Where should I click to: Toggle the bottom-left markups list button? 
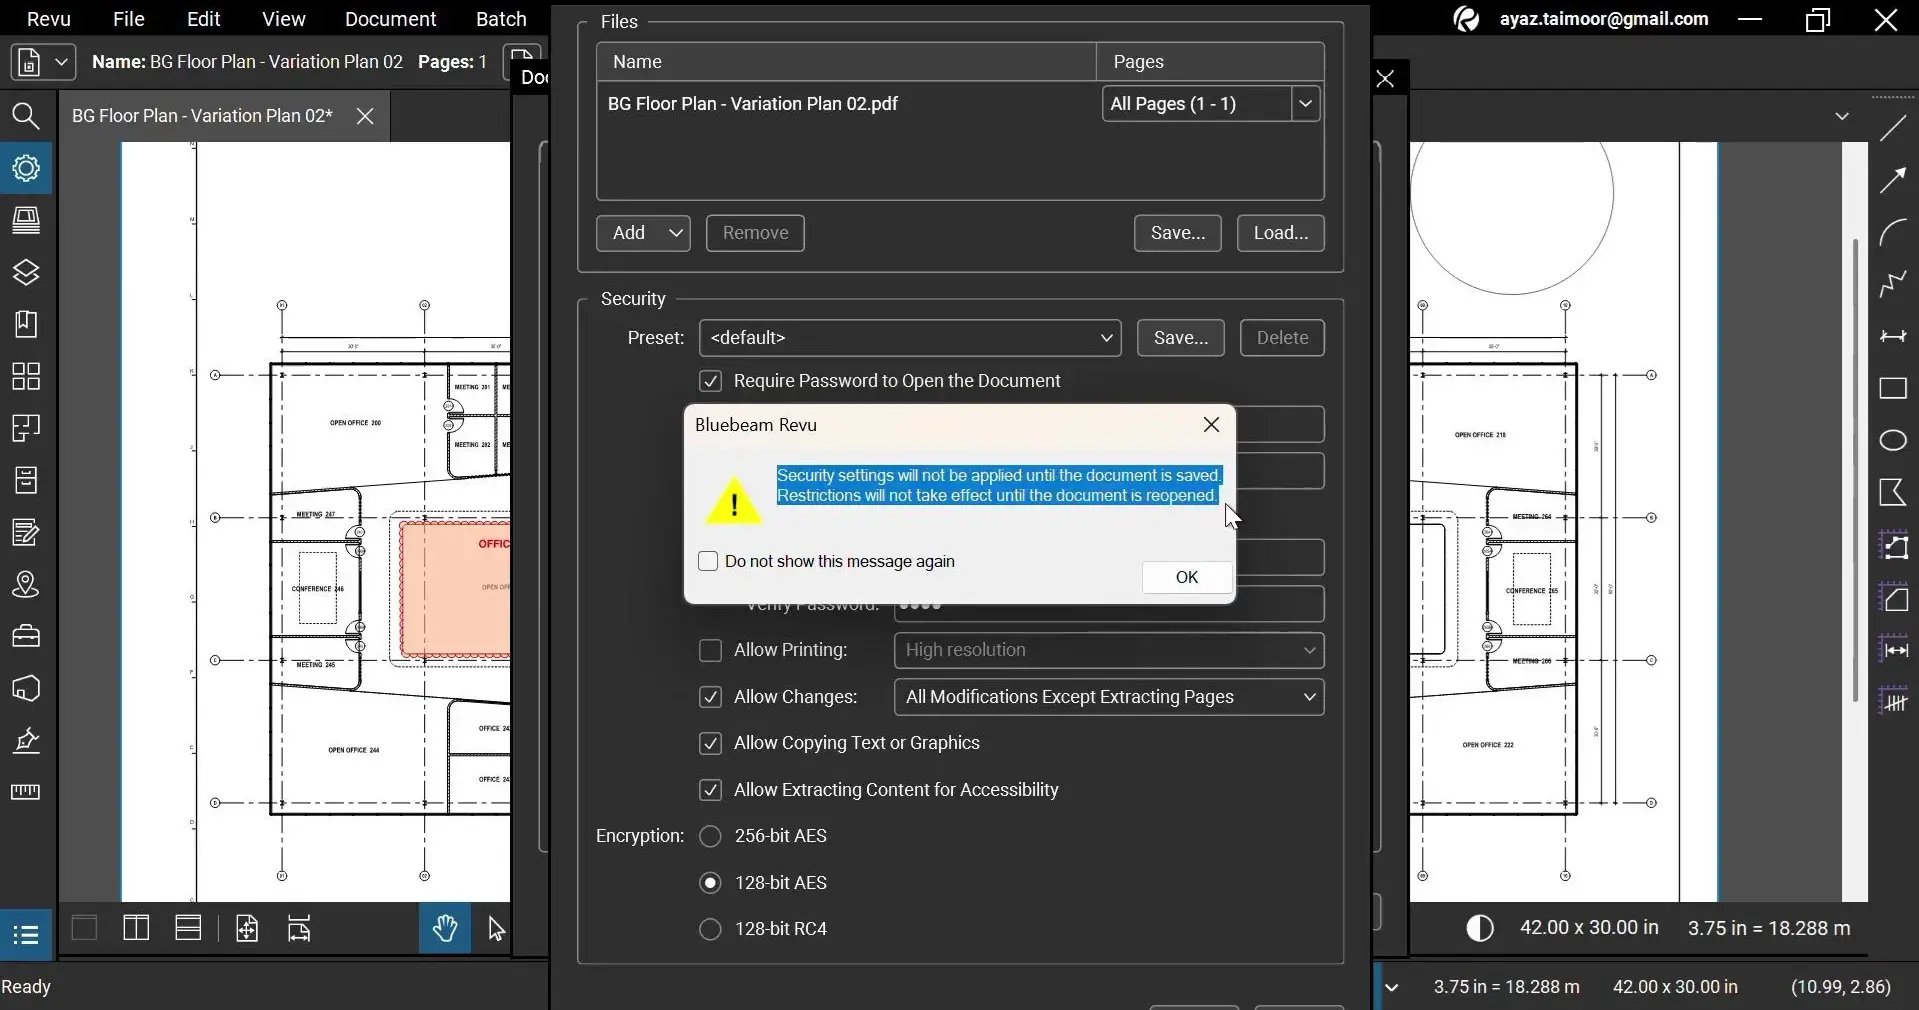[26, 934]
